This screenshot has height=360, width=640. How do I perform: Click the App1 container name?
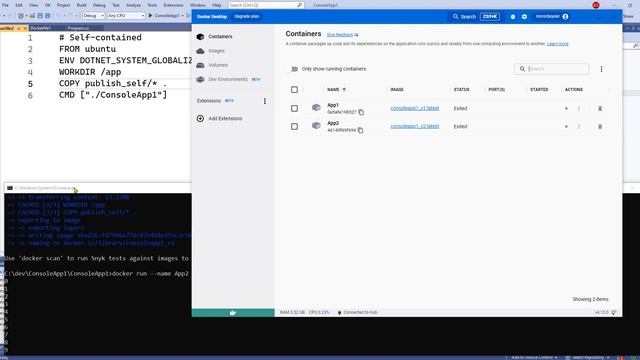tap(333, 105)
